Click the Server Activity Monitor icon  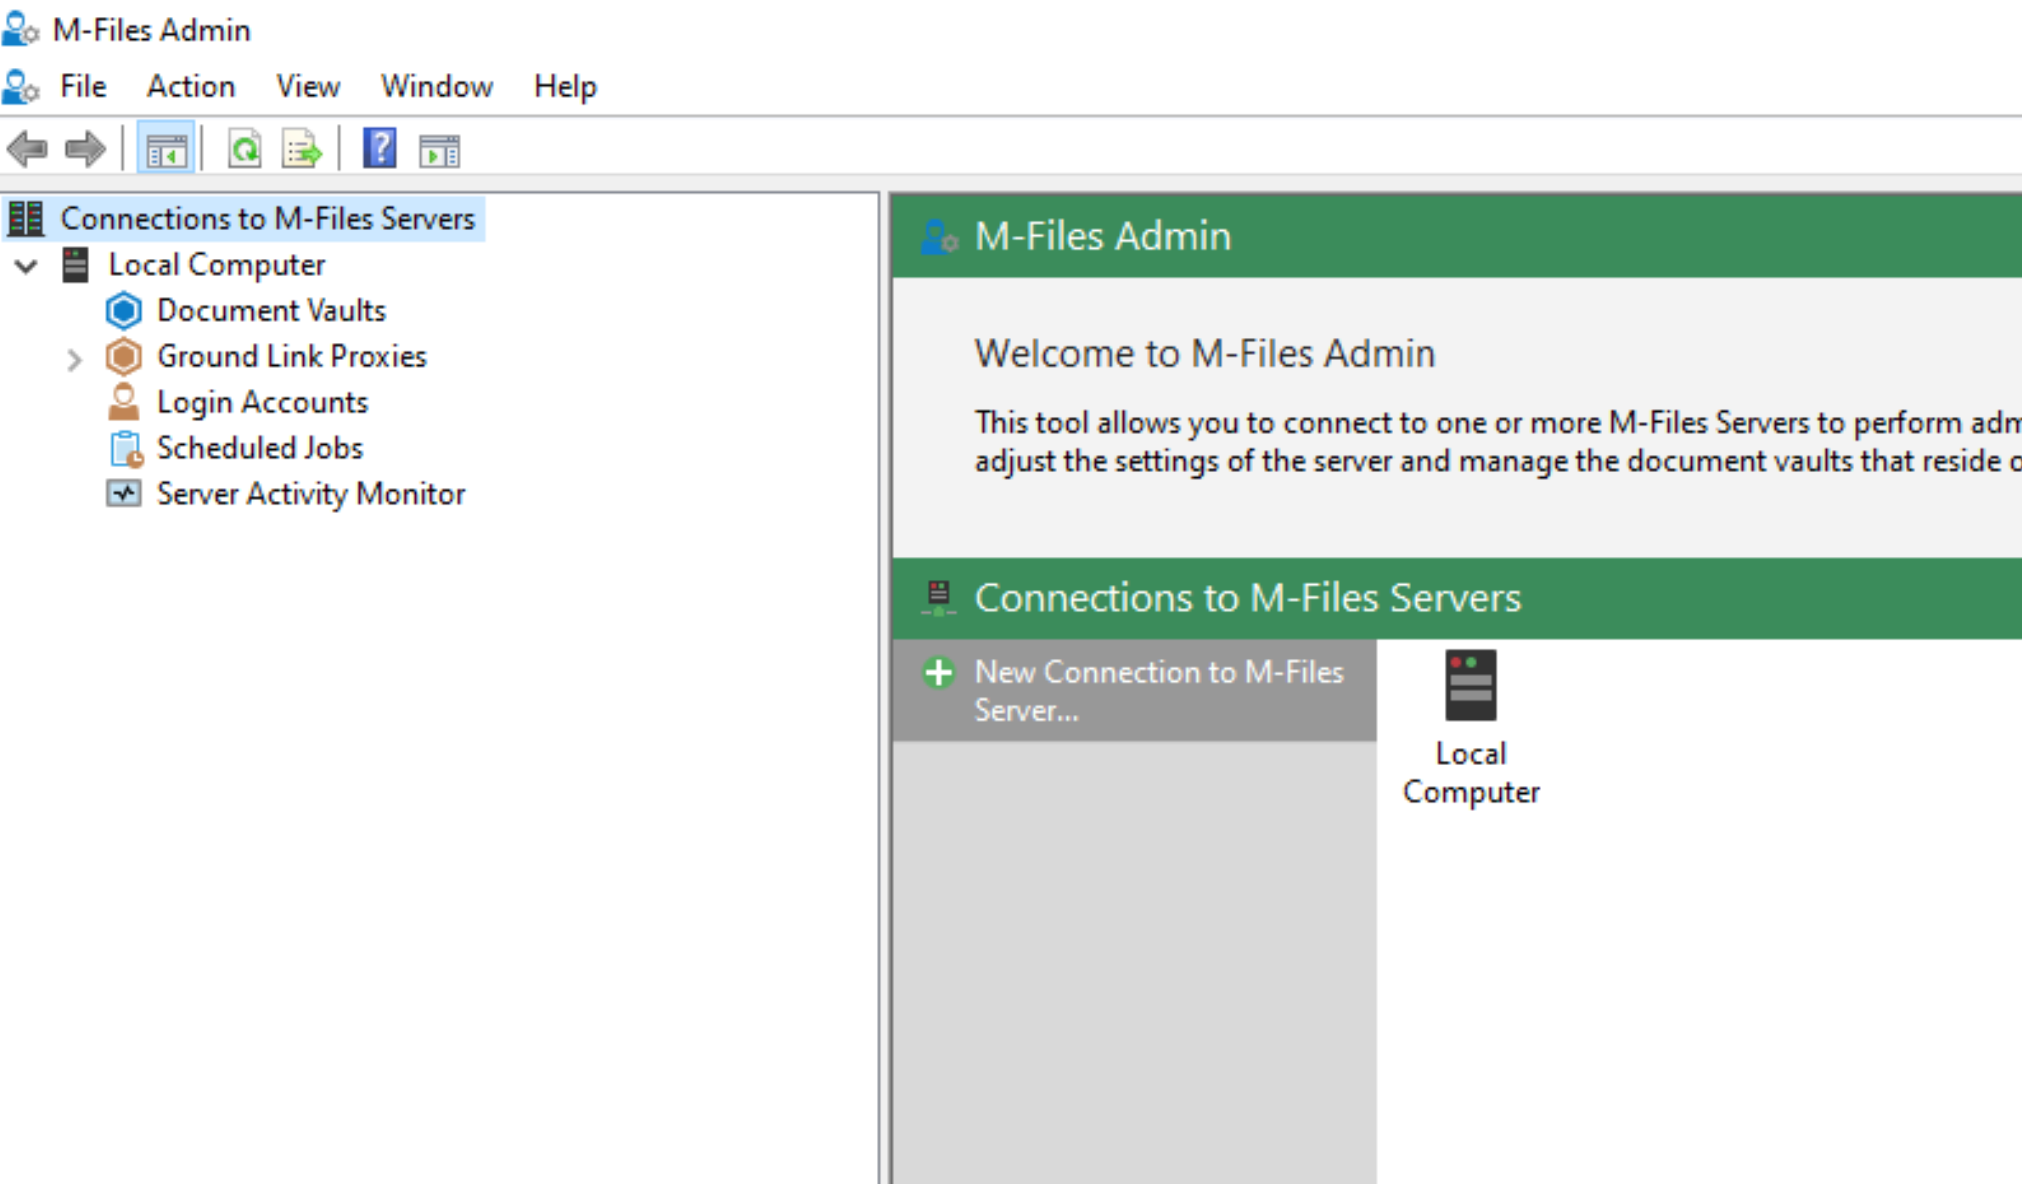click(x=124, y=494)
